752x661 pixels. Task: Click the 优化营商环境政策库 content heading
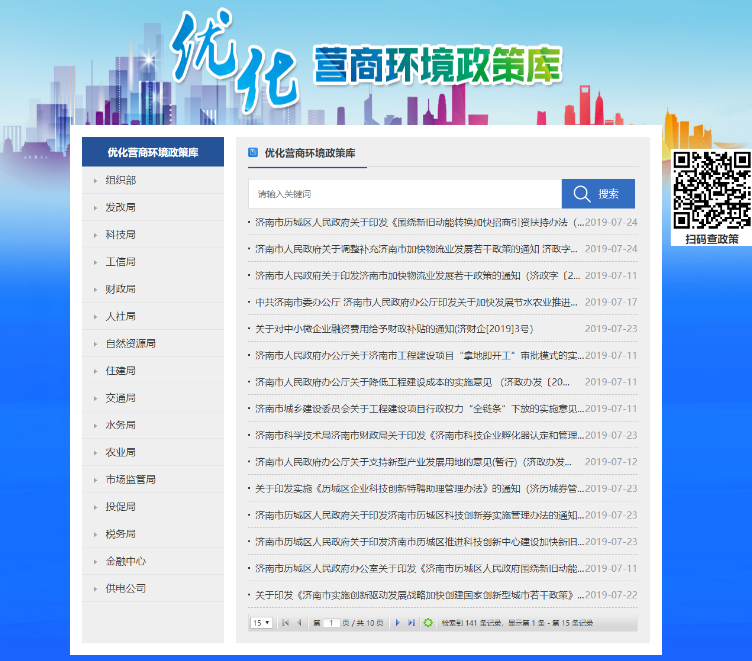(x=310, y=153)
